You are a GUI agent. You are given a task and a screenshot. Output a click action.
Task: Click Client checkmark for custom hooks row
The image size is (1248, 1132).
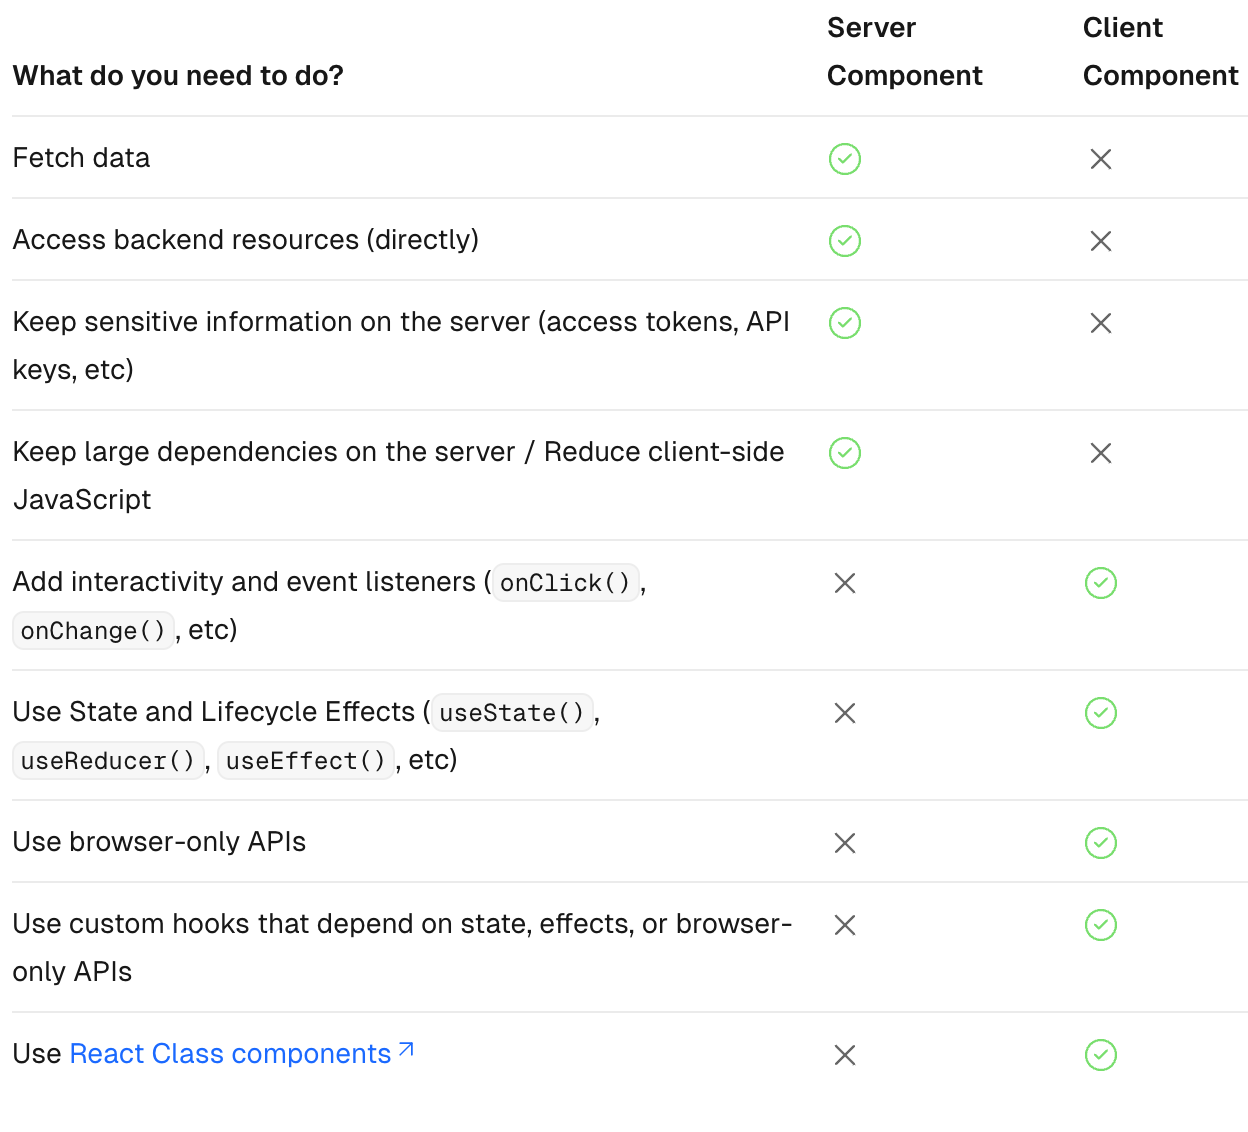(1101, 925)
